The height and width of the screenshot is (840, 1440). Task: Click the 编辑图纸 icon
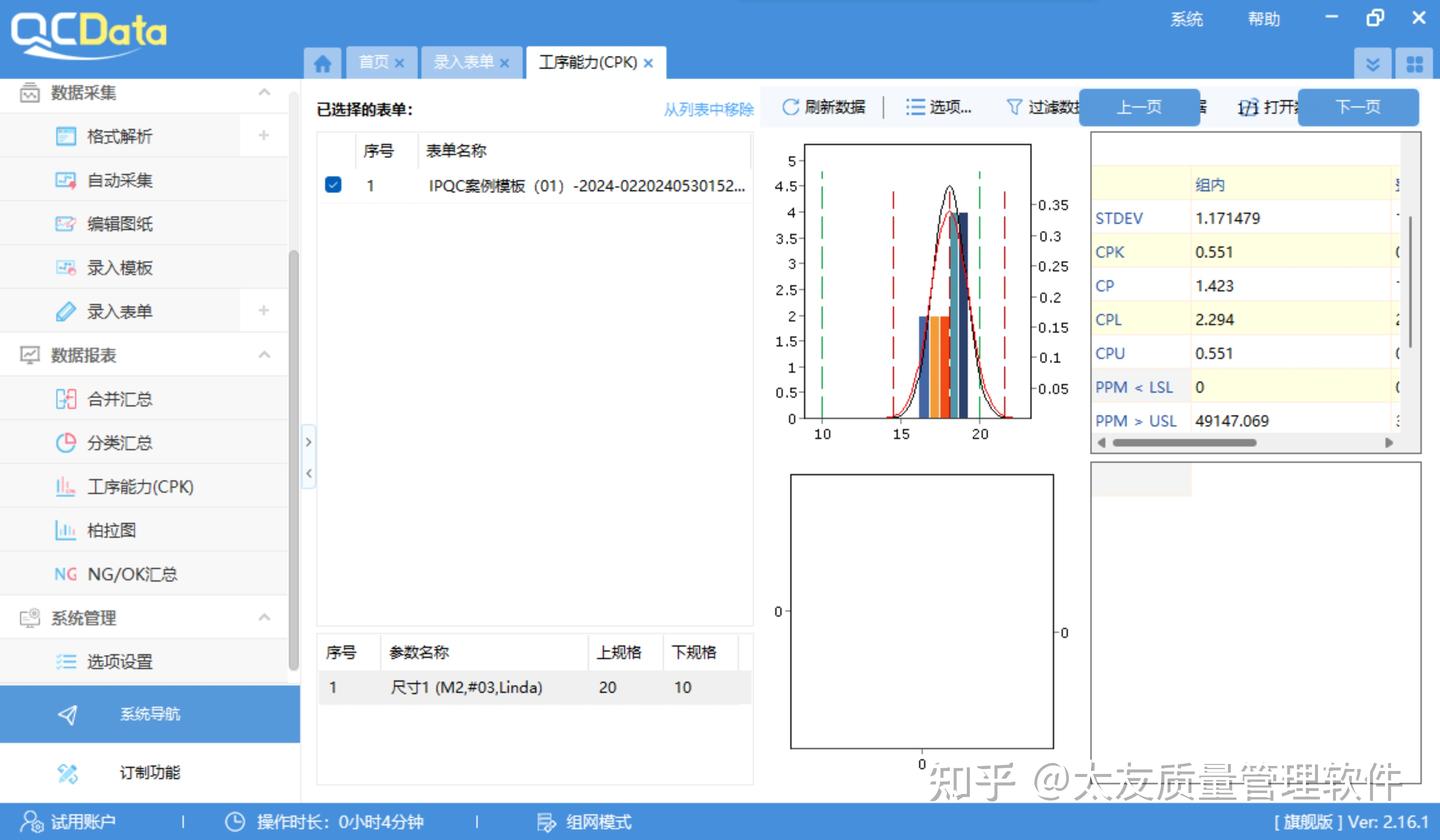(x=66, y=224)
